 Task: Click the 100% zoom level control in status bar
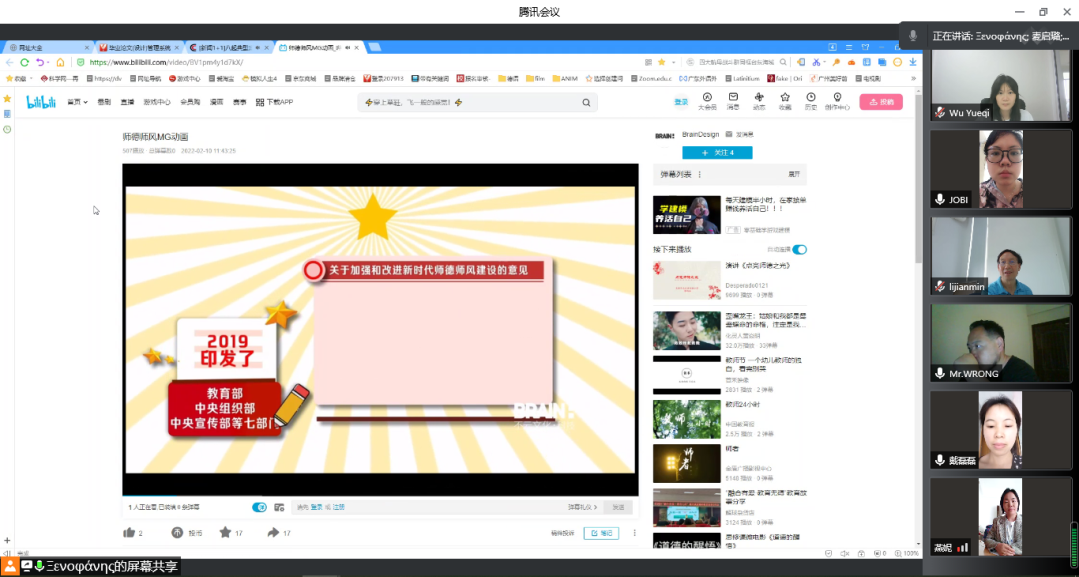pos(906,553)
